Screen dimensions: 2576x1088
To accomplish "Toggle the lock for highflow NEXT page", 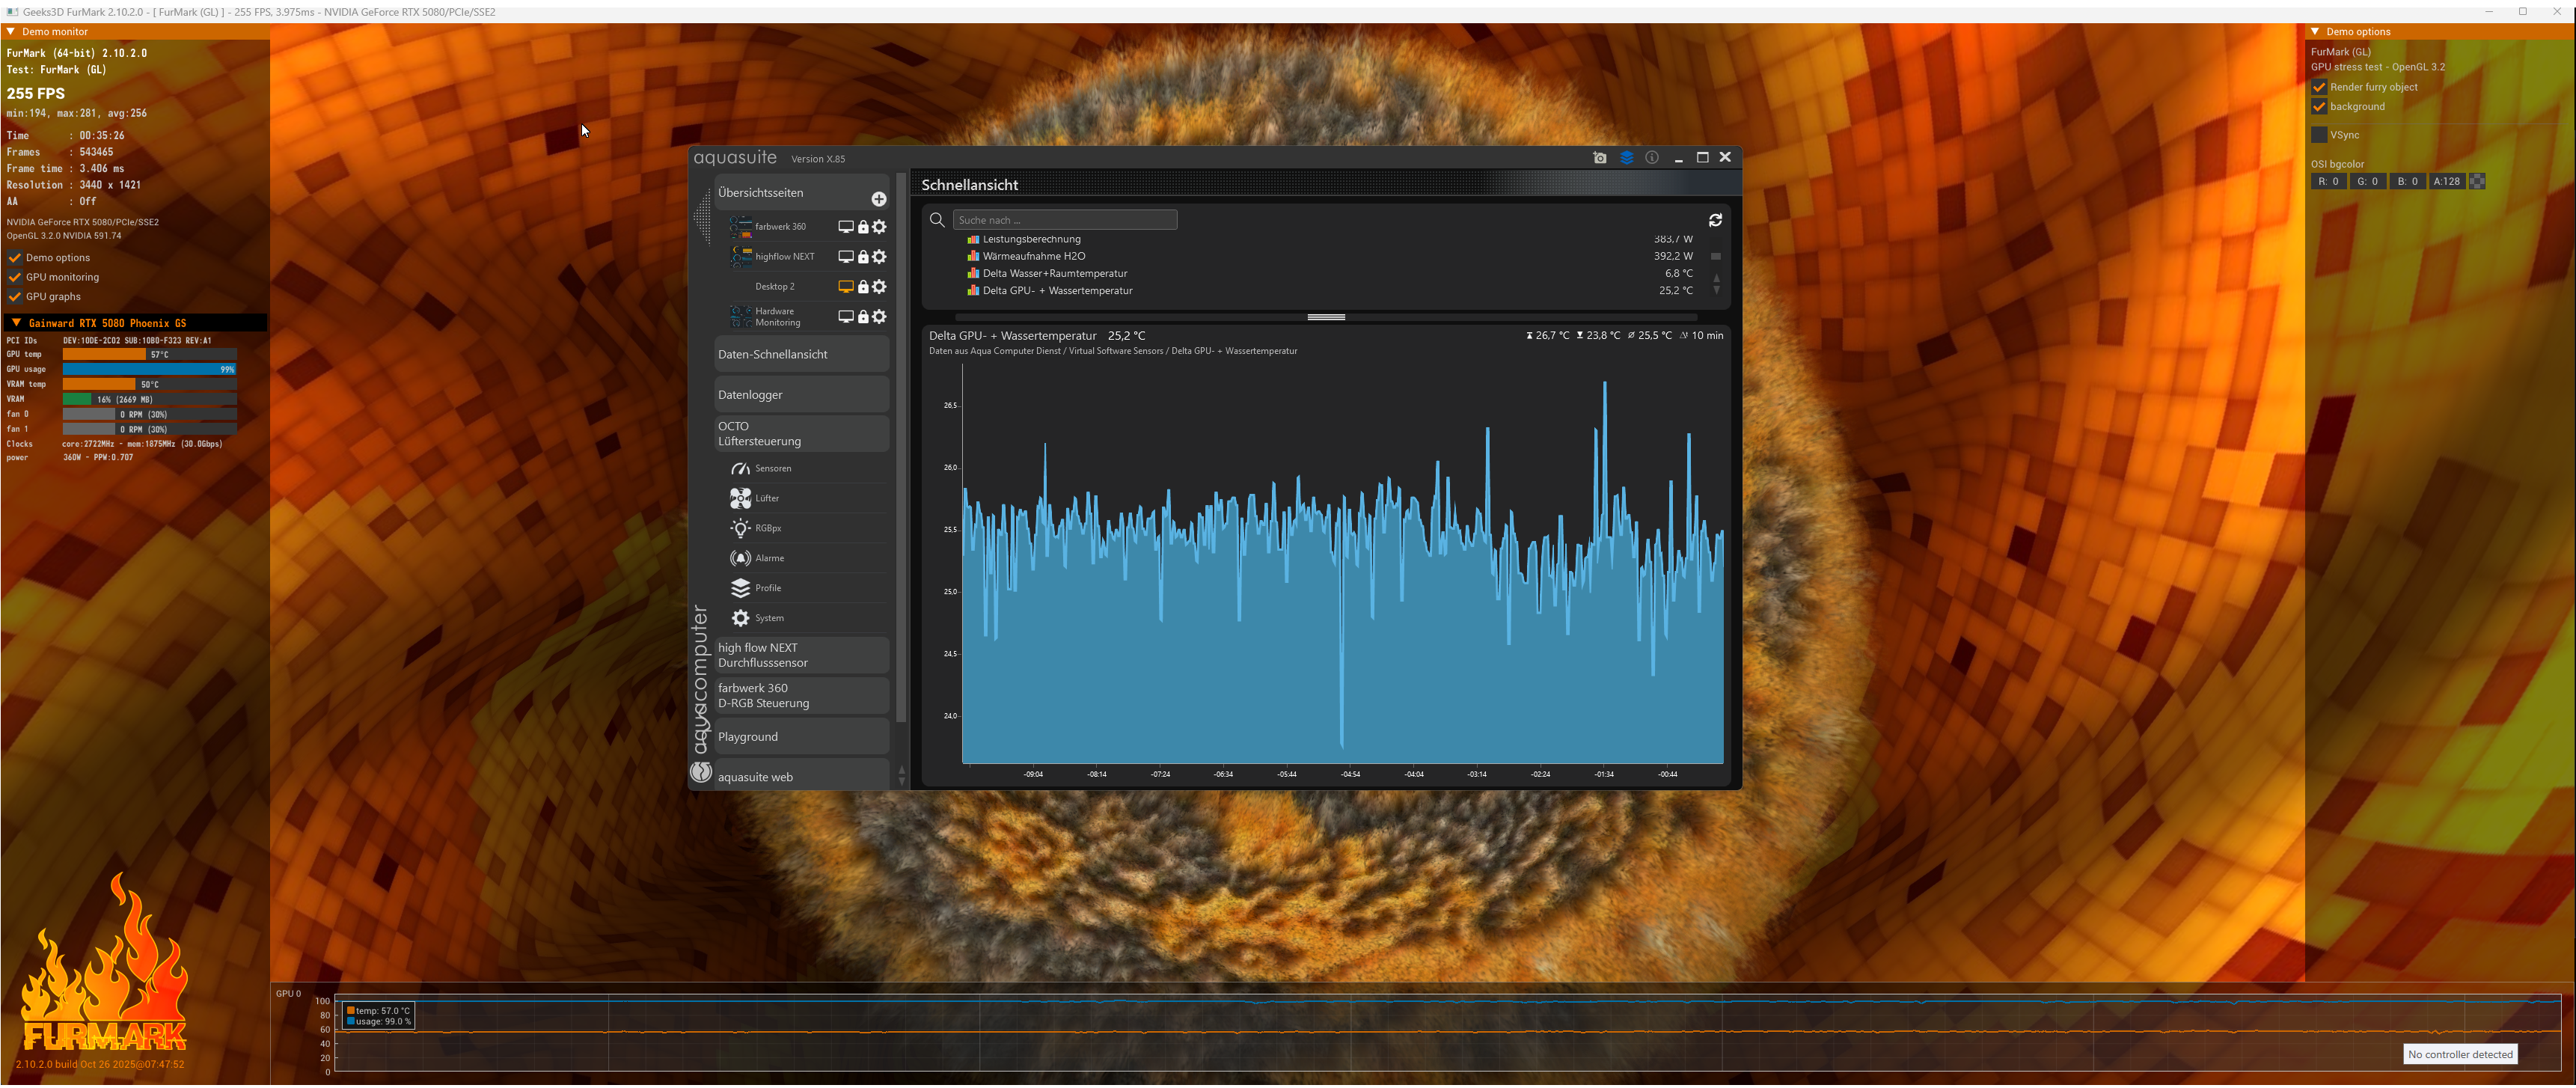I will tap(863, 257).
